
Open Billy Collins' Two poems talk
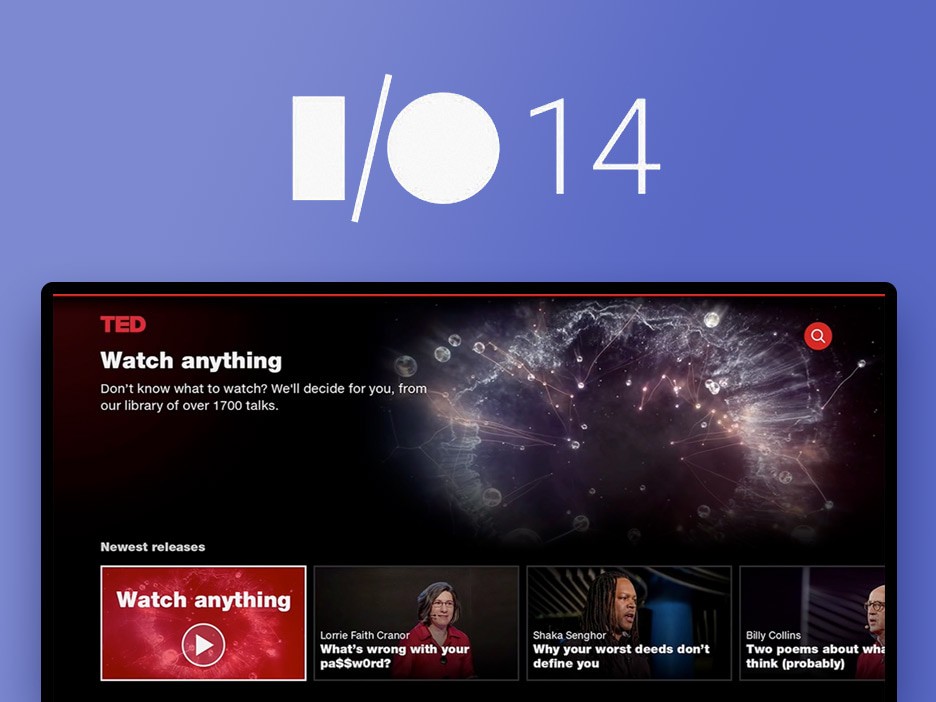pyautogui.click(x=812, y=623)
